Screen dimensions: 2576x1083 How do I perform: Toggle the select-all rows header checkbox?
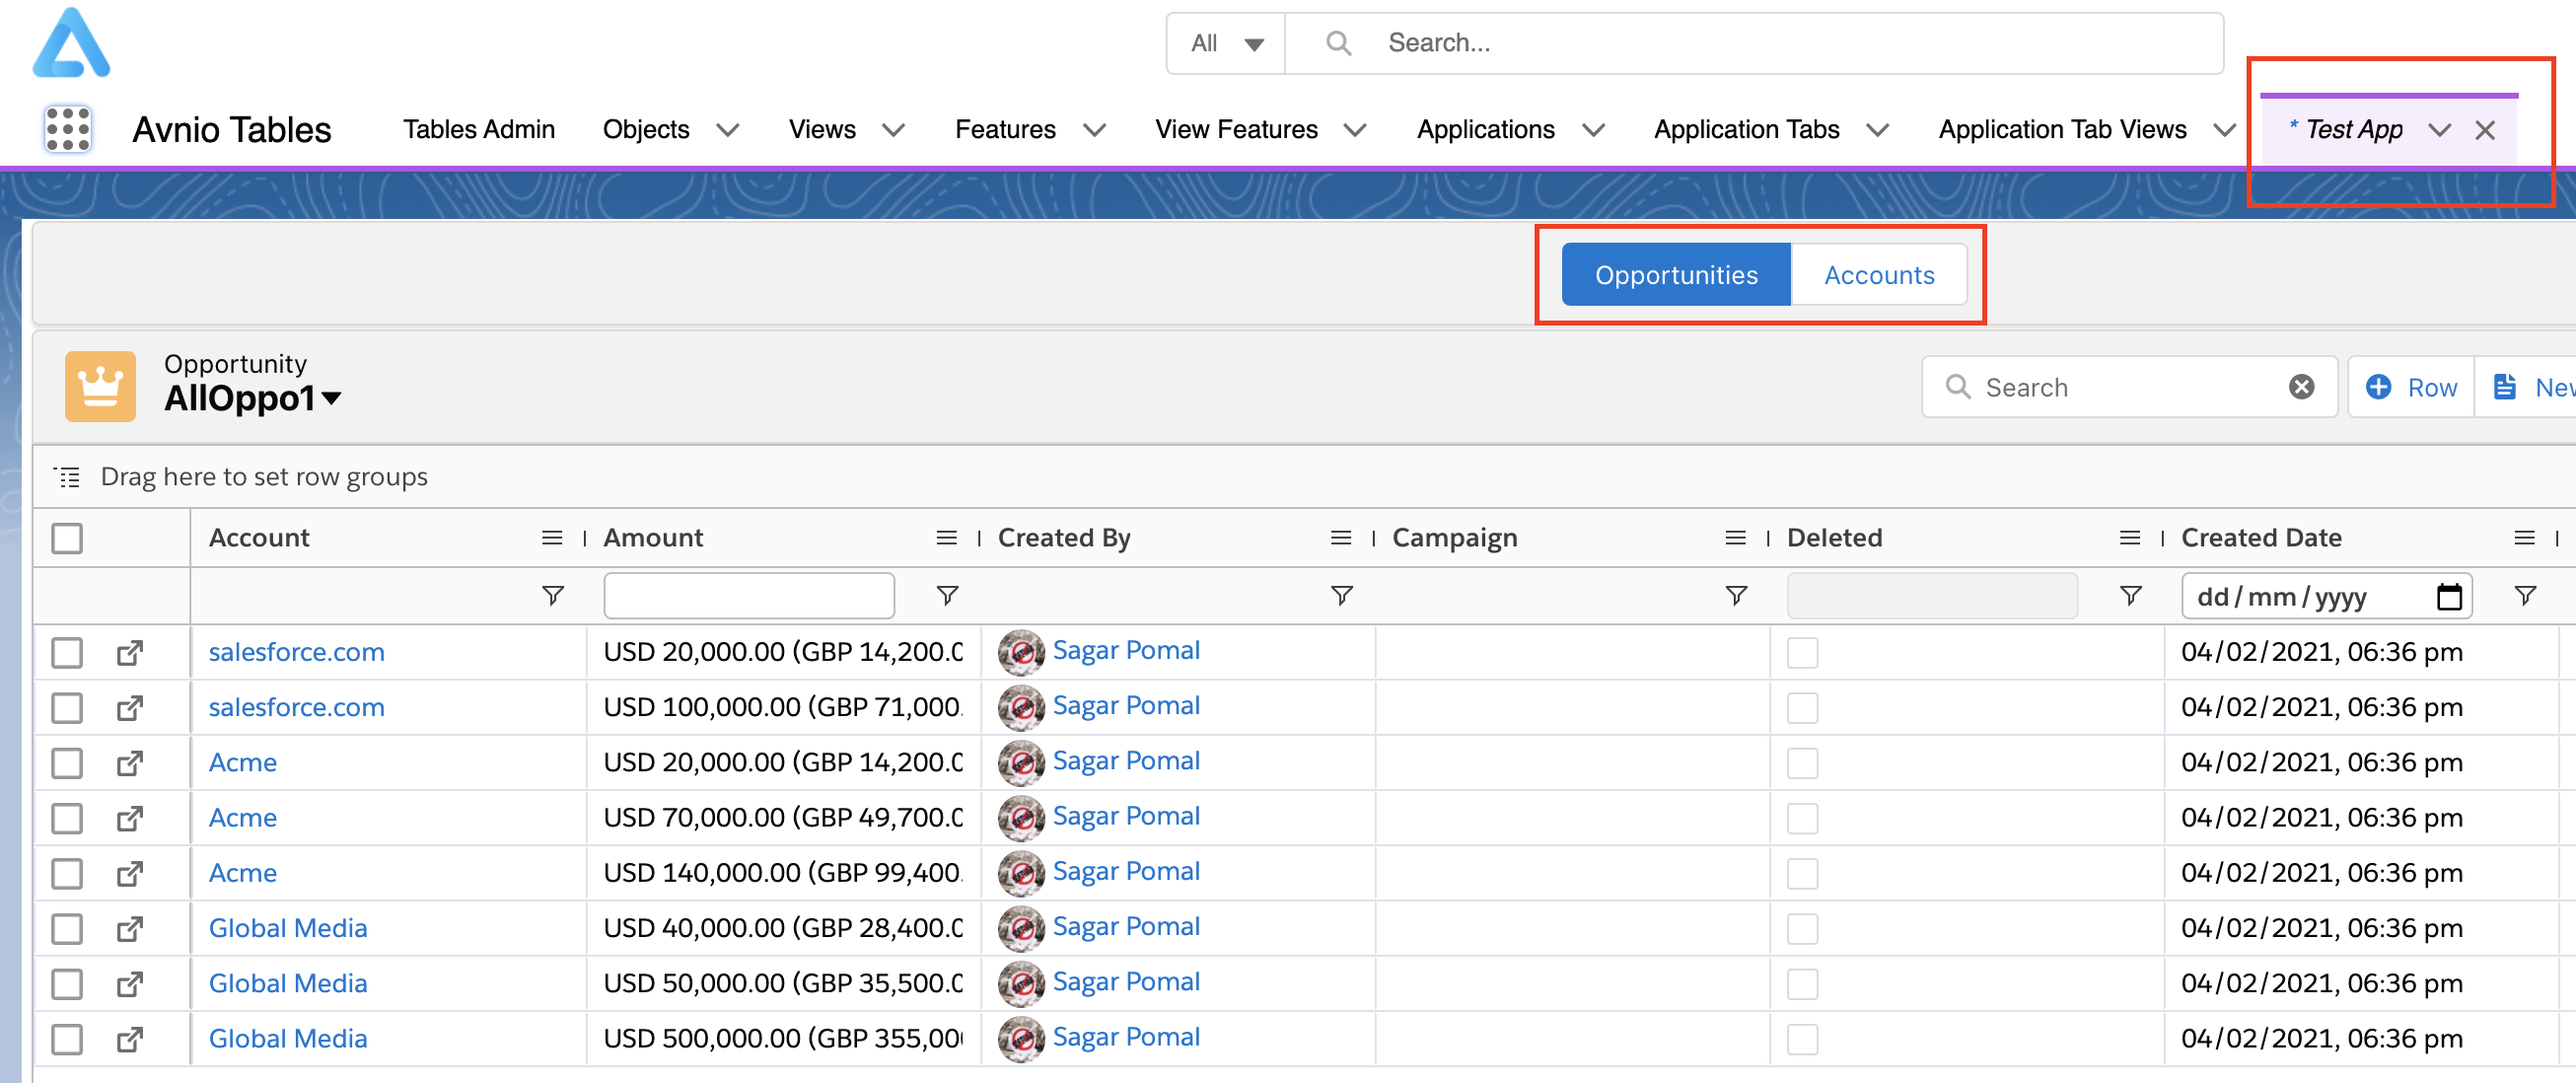[67, 538]
